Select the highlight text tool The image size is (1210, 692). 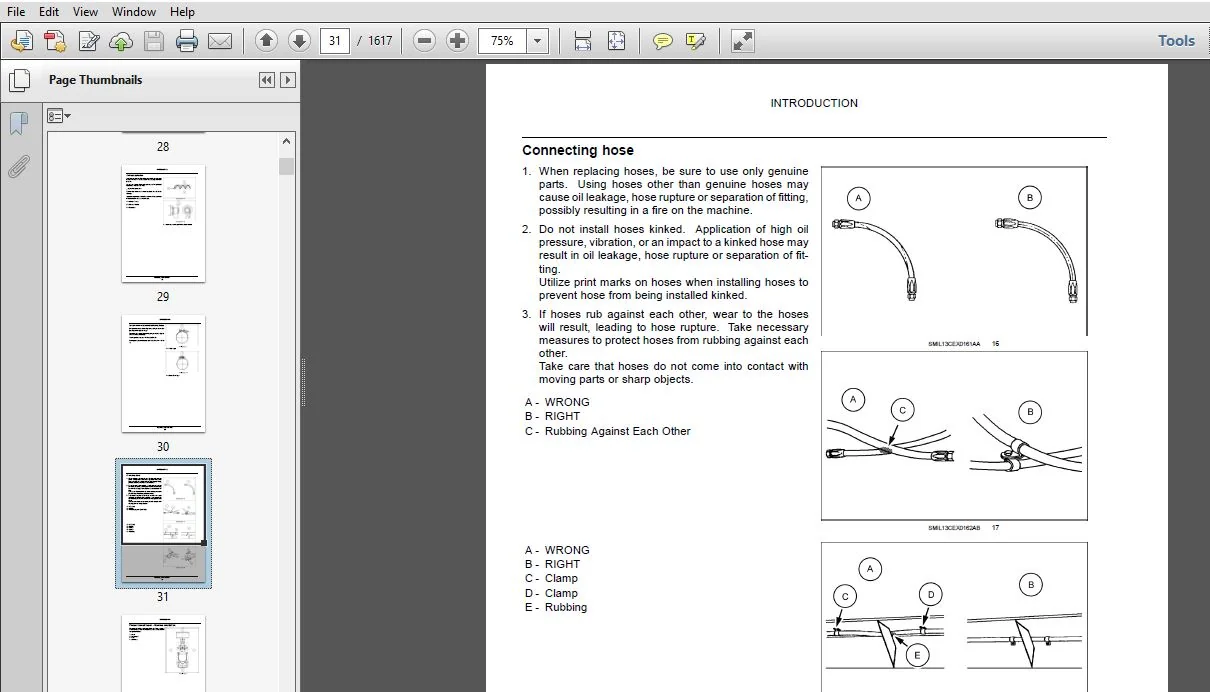coord(696,41)
